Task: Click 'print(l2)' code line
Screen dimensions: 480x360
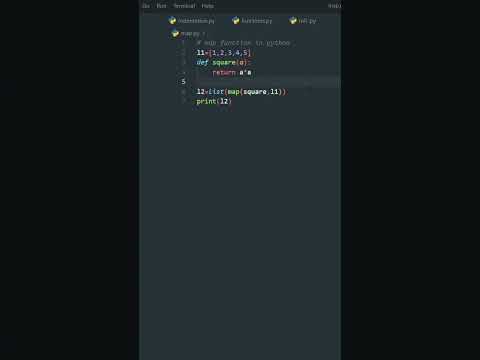Action: [214, 101]
